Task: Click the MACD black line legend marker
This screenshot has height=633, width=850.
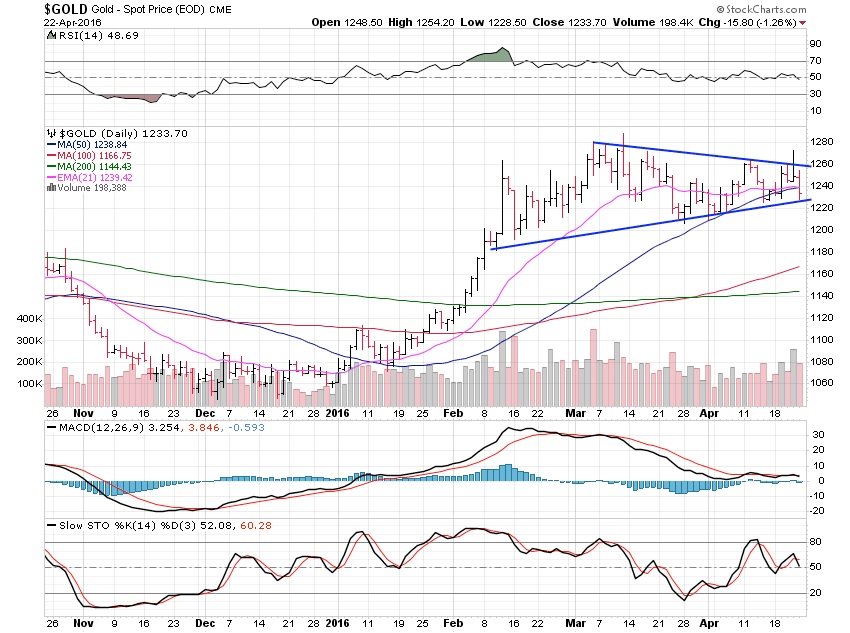Action: tap(51, 428)
